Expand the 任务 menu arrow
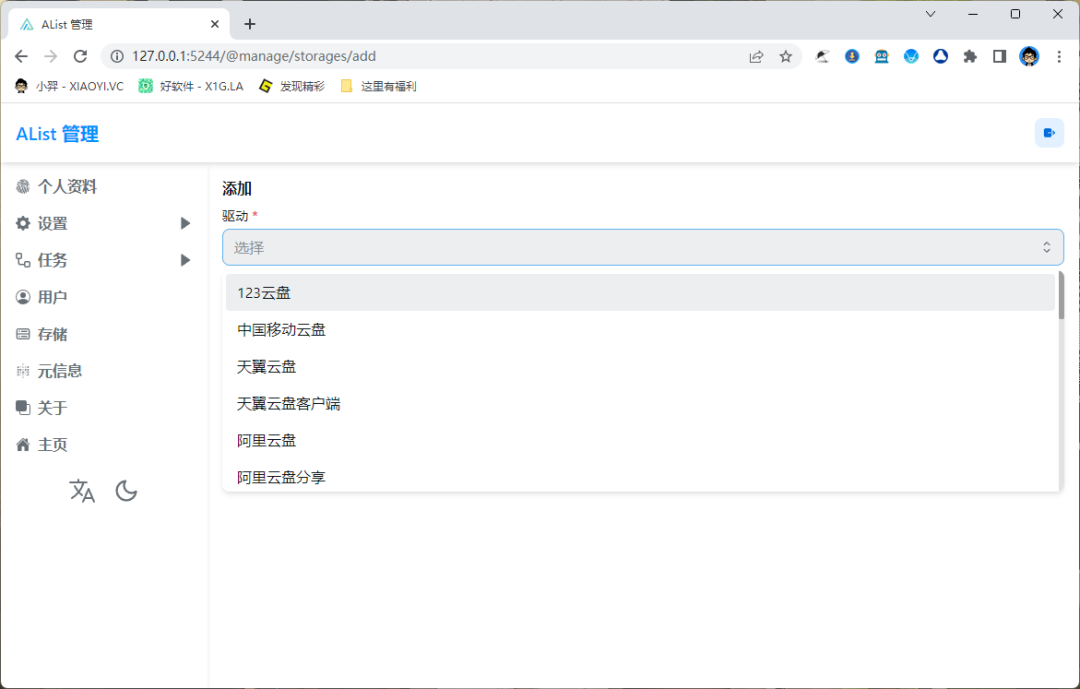The width and height of the screenshot is (1080, 689). (185, 260)
